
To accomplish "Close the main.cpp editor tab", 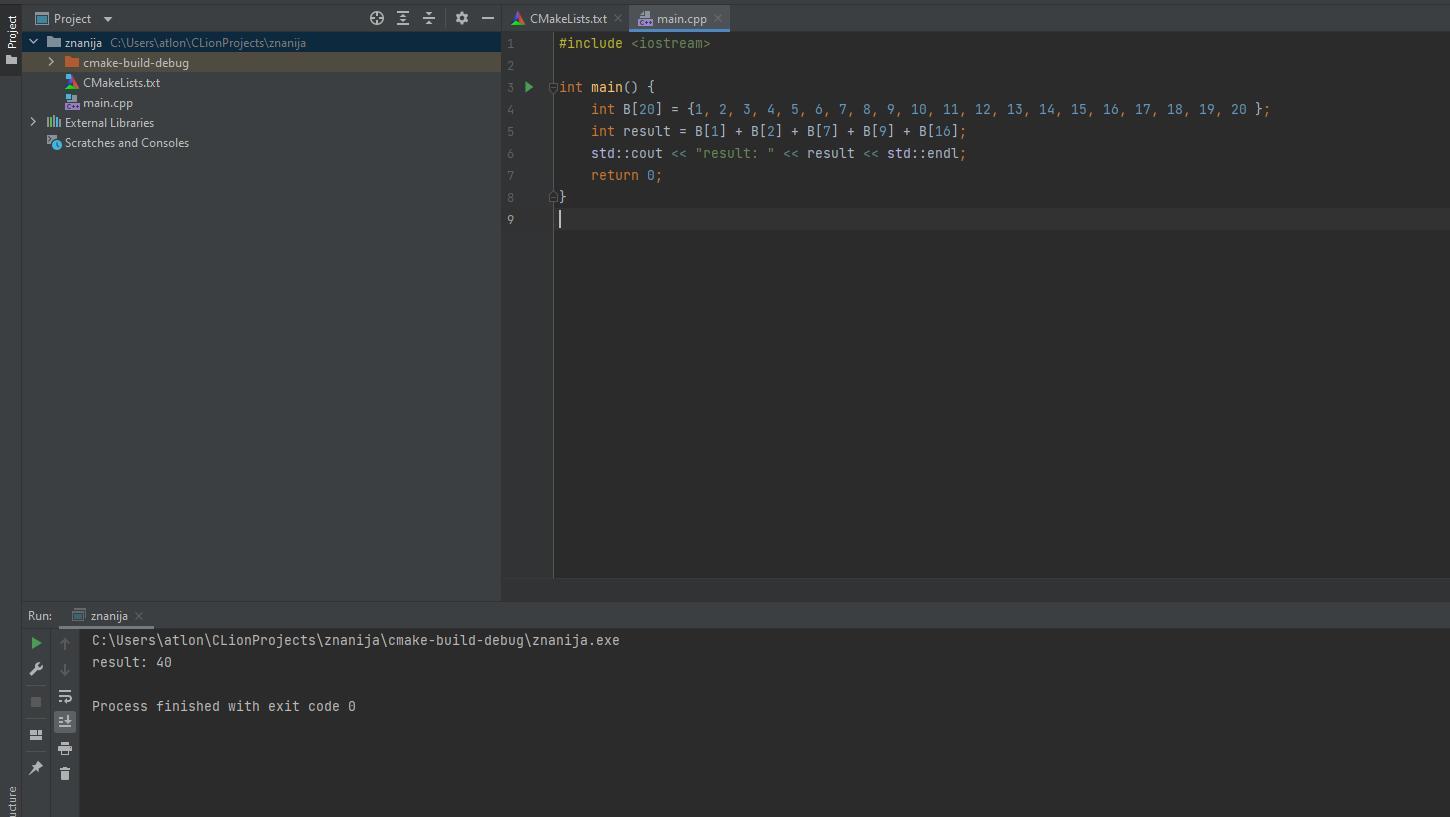I will (718, 18).
